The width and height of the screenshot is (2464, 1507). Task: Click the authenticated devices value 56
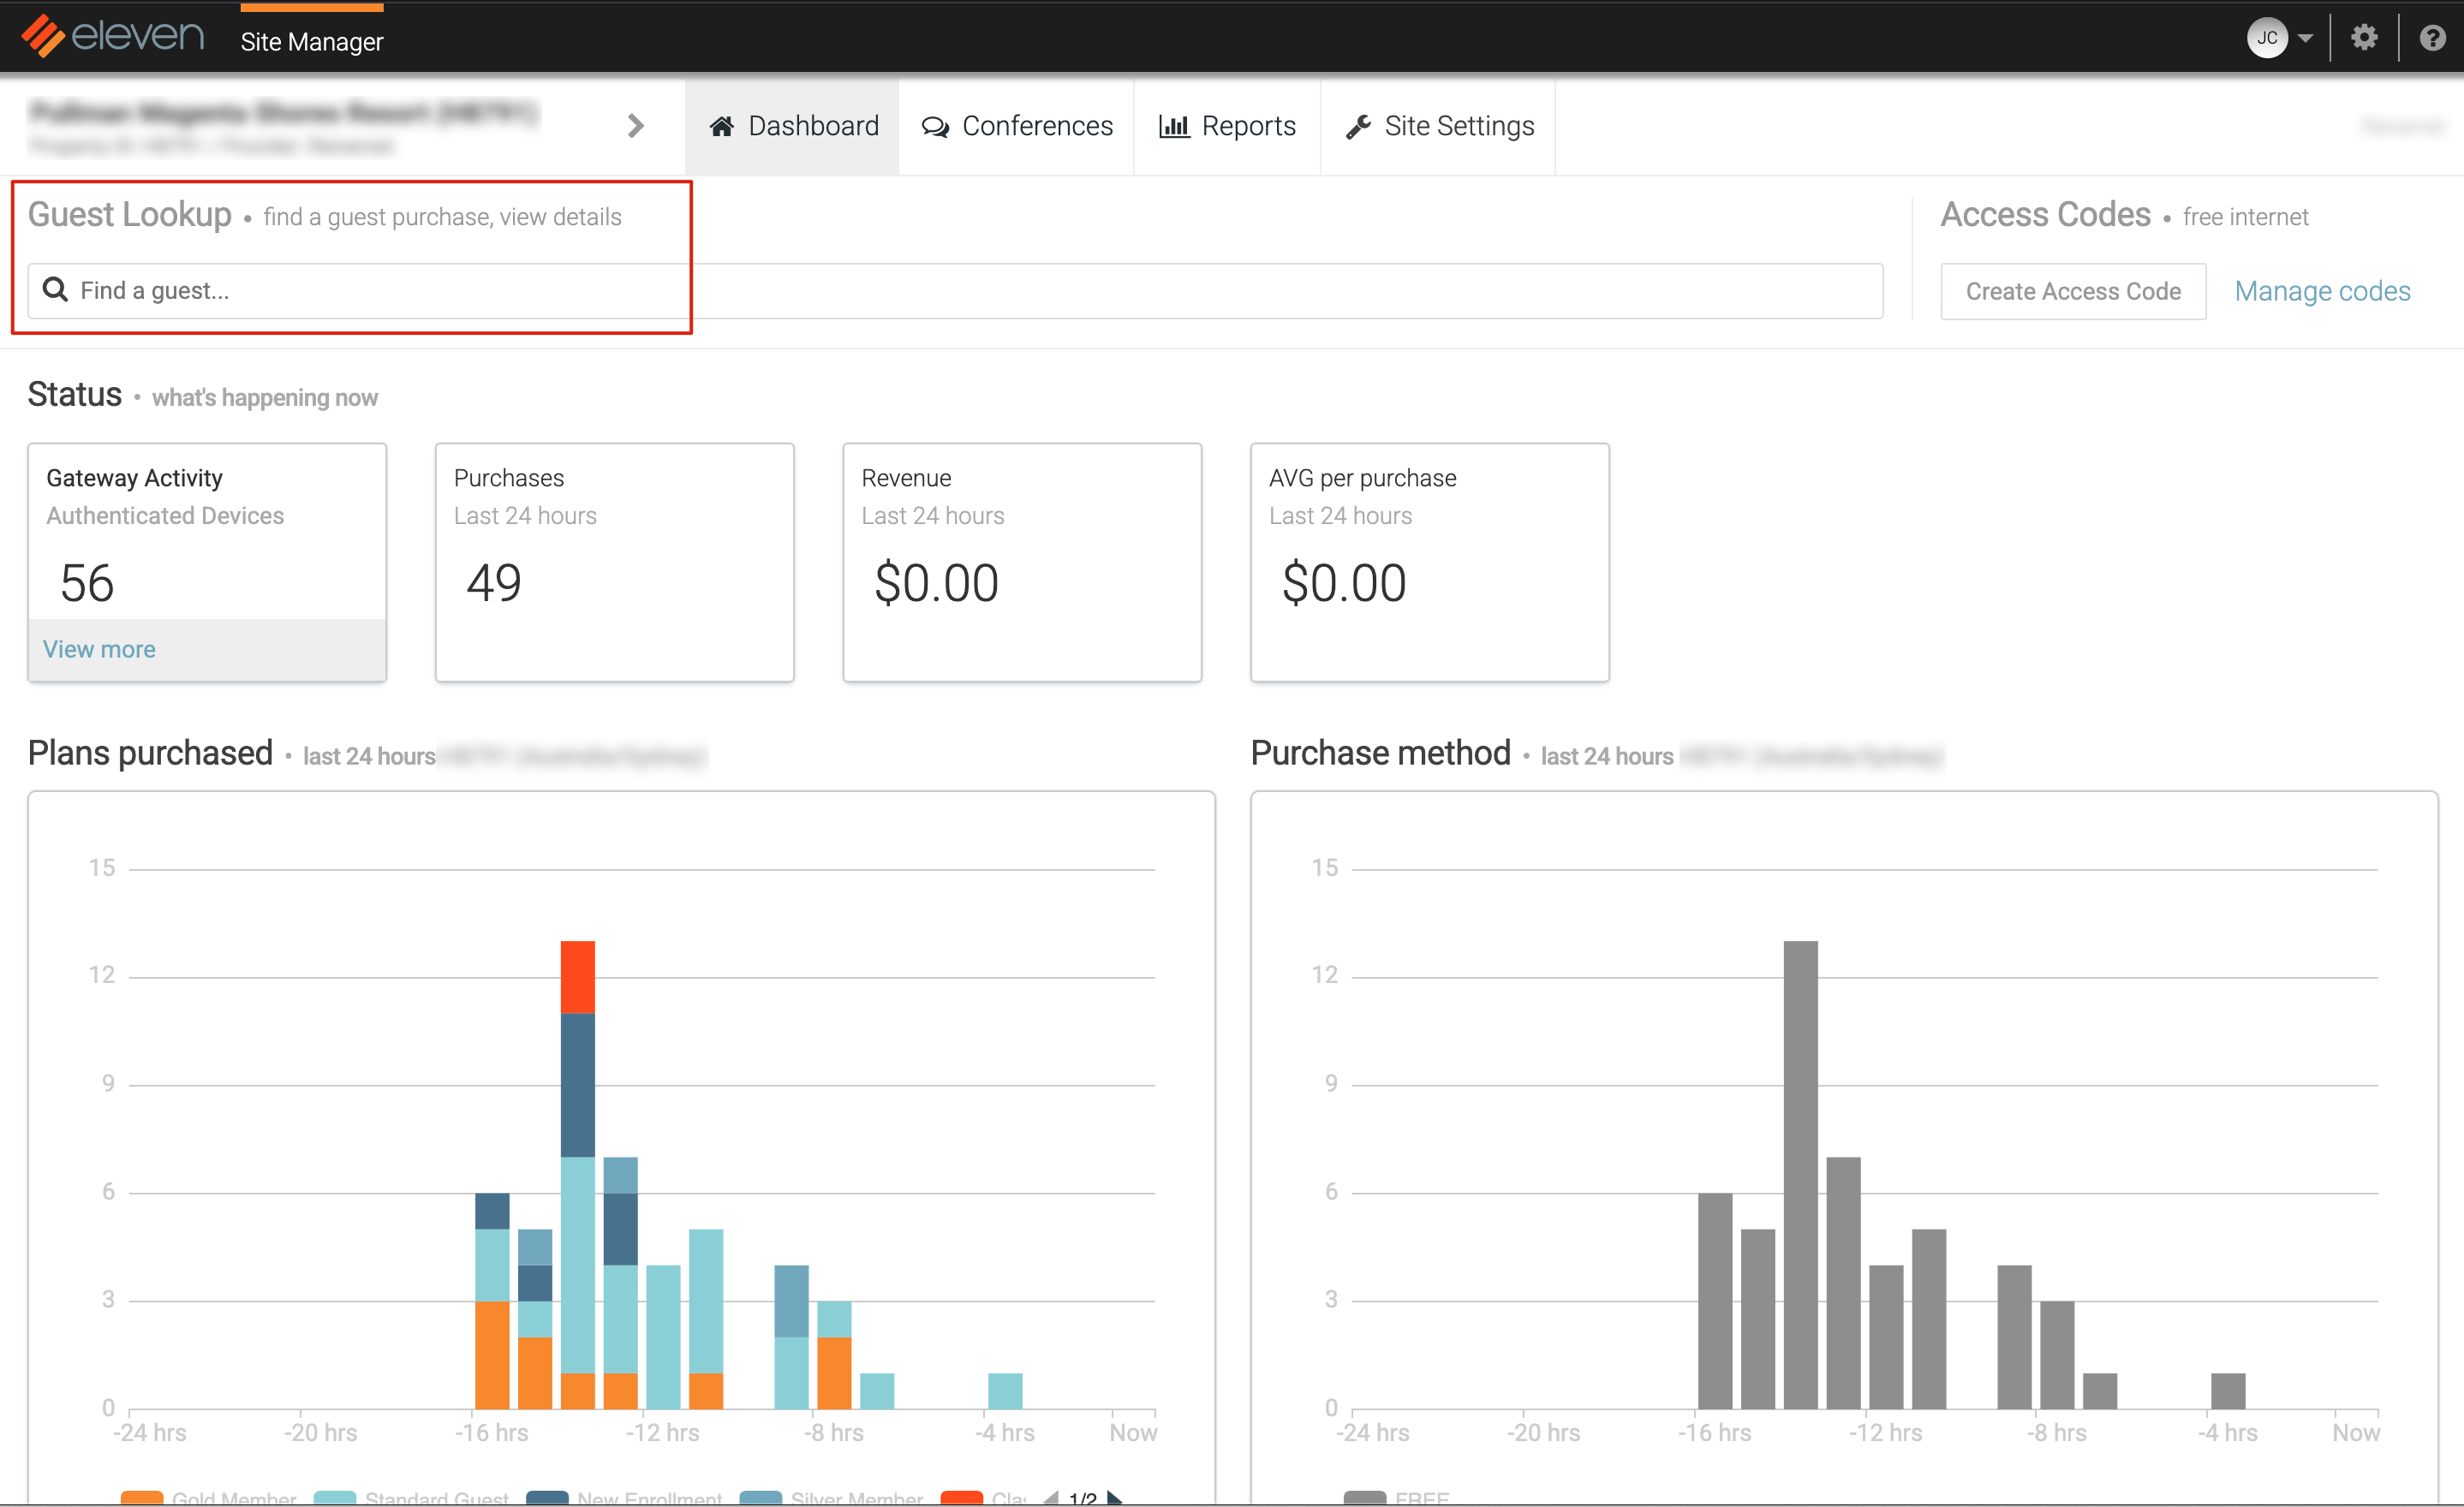87,583
